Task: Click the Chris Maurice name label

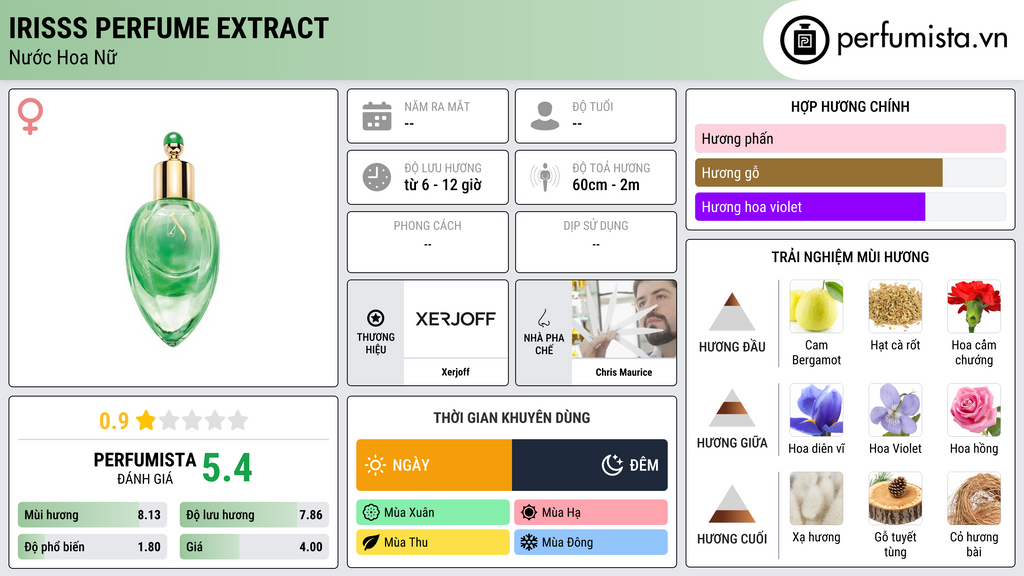Action: tap(624, 372)
